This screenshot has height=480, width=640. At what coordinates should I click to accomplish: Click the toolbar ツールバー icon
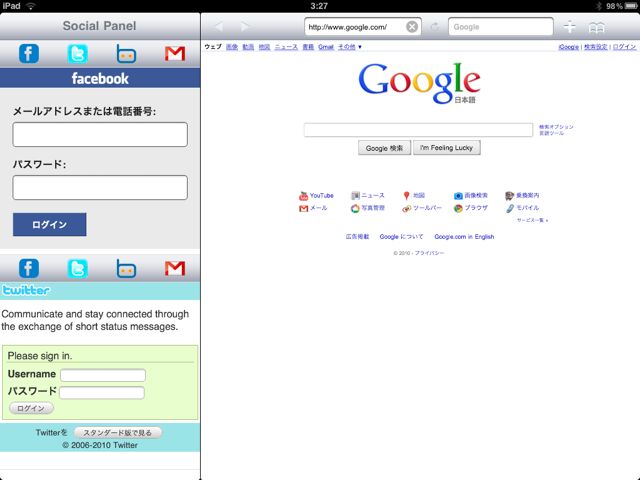click(406, 209)
